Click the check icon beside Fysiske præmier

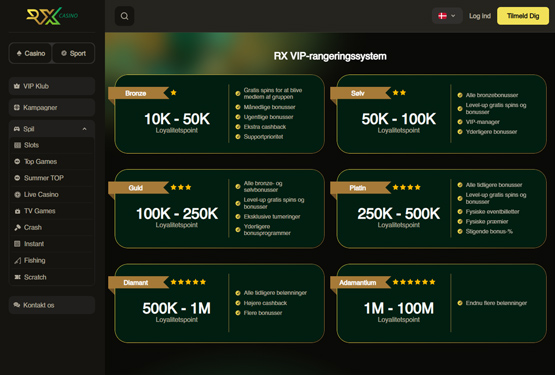coord(460,222)
